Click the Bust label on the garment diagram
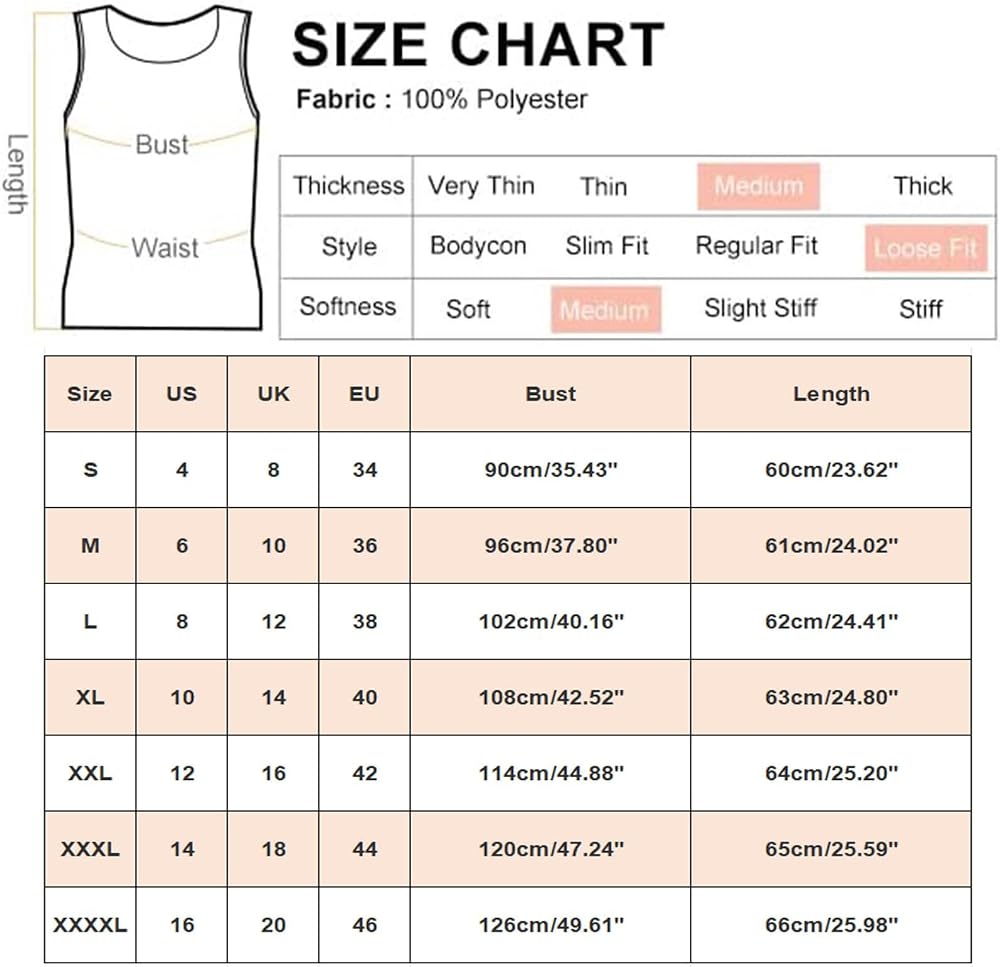The width and height of the screenshot is (1000, 967). pos(161,145)
